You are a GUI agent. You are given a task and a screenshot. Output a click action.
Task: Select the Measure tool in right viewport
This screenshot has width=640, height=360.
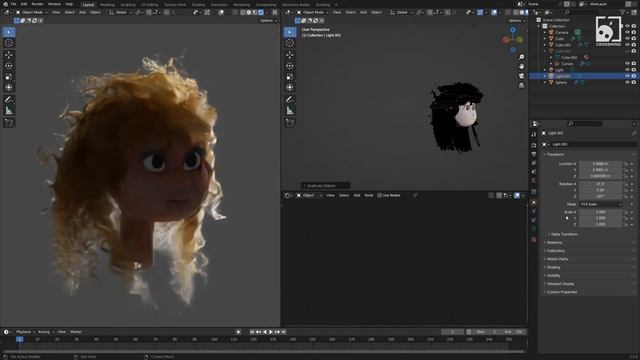coord(290,111)
